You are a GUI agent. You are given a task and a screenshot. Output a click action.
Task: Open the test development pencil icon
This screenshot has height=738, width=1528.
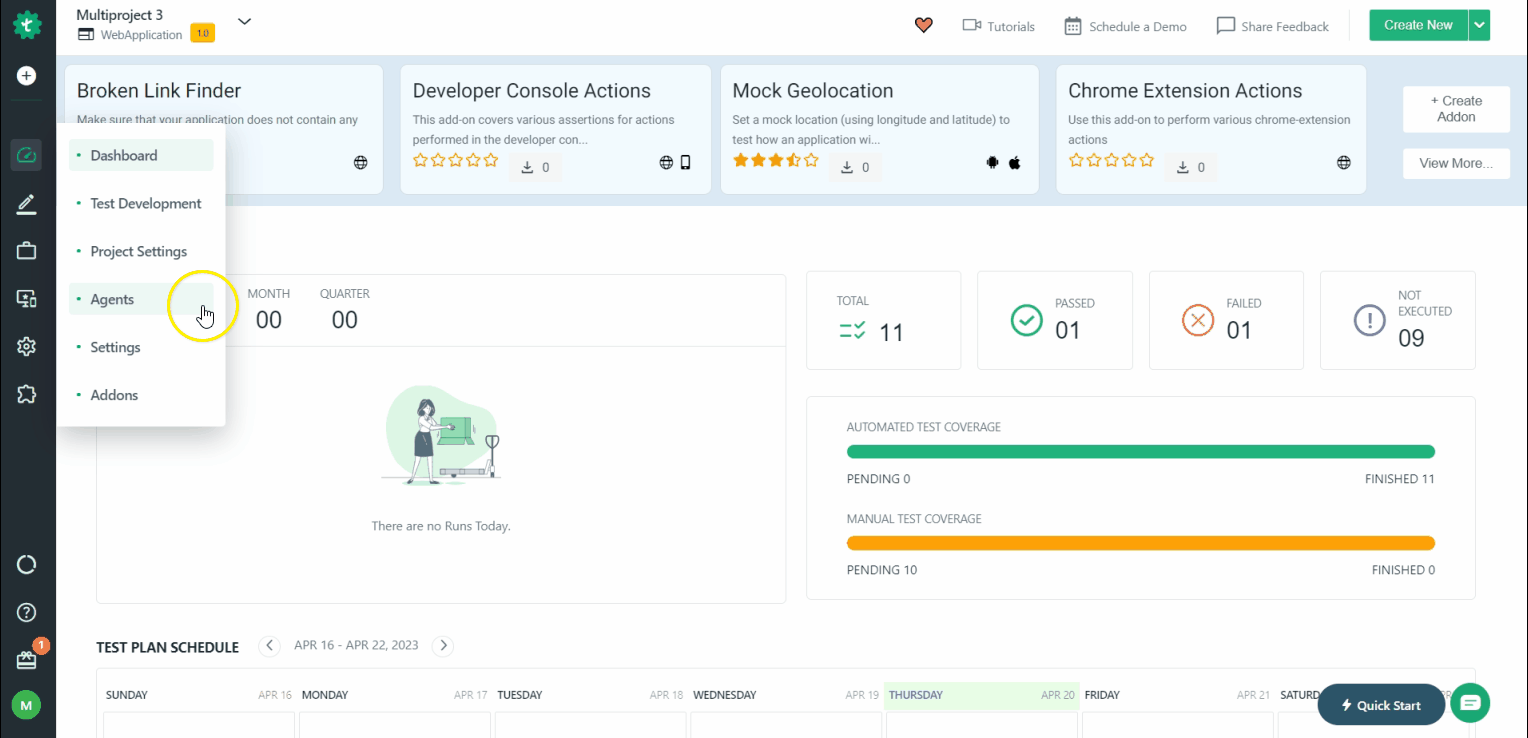(x=27, y=204)
